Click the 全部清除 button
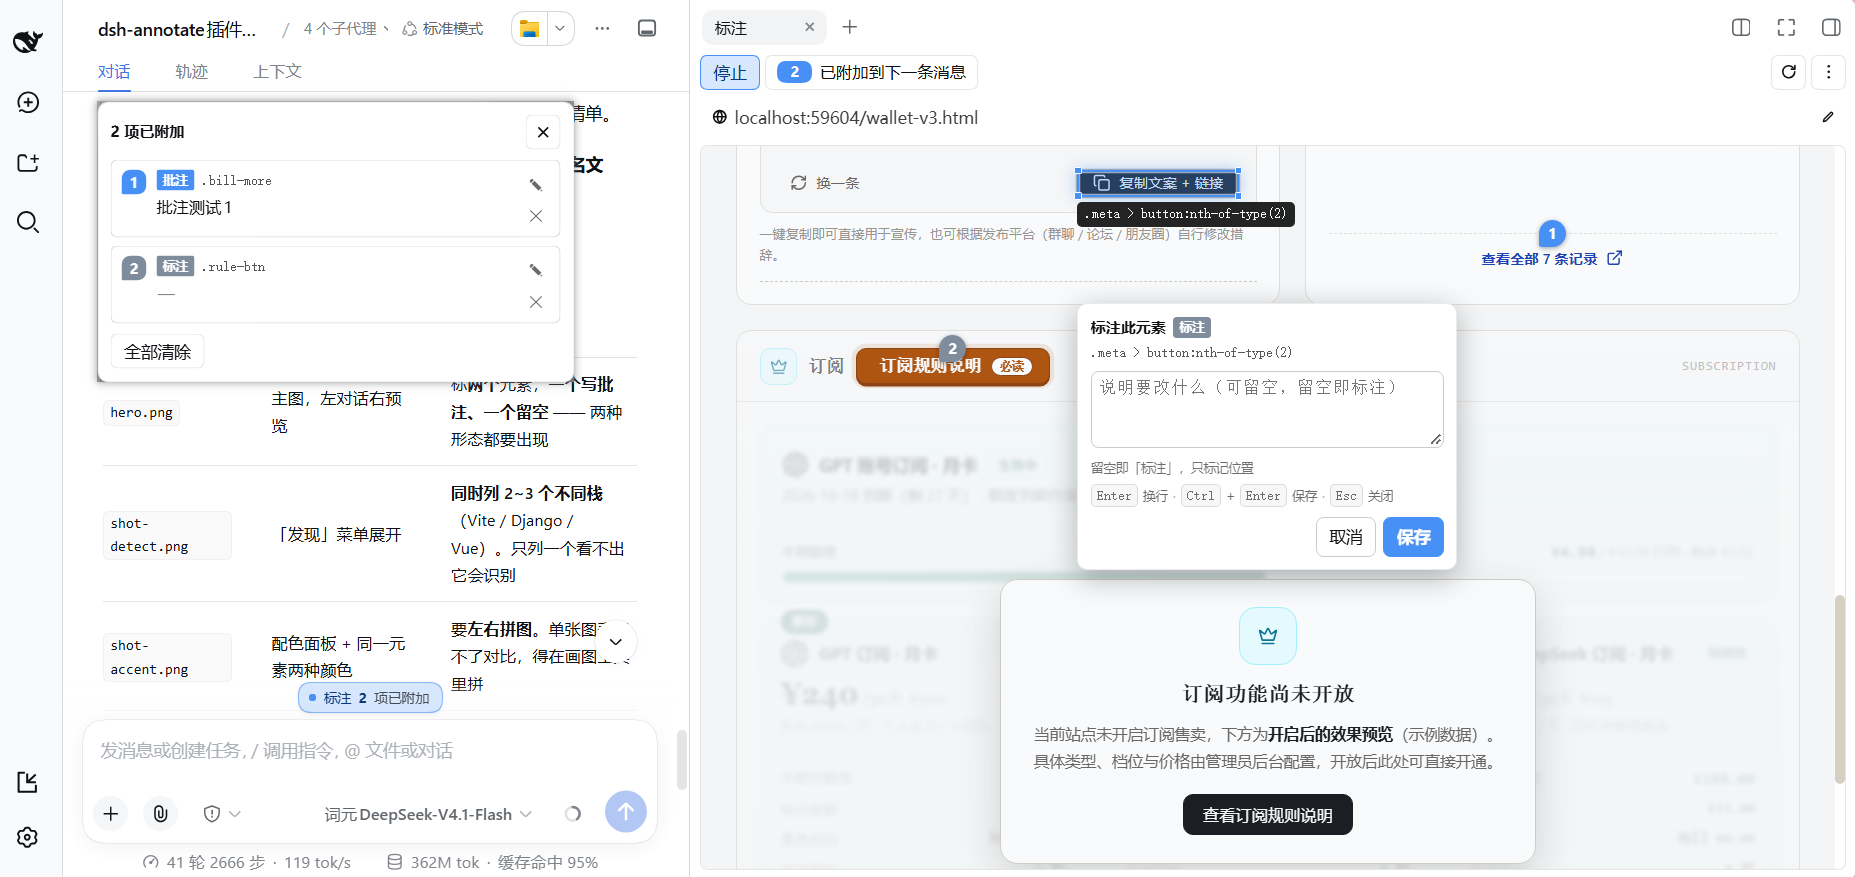This screenshot has height=877, width=1855. 157,352
